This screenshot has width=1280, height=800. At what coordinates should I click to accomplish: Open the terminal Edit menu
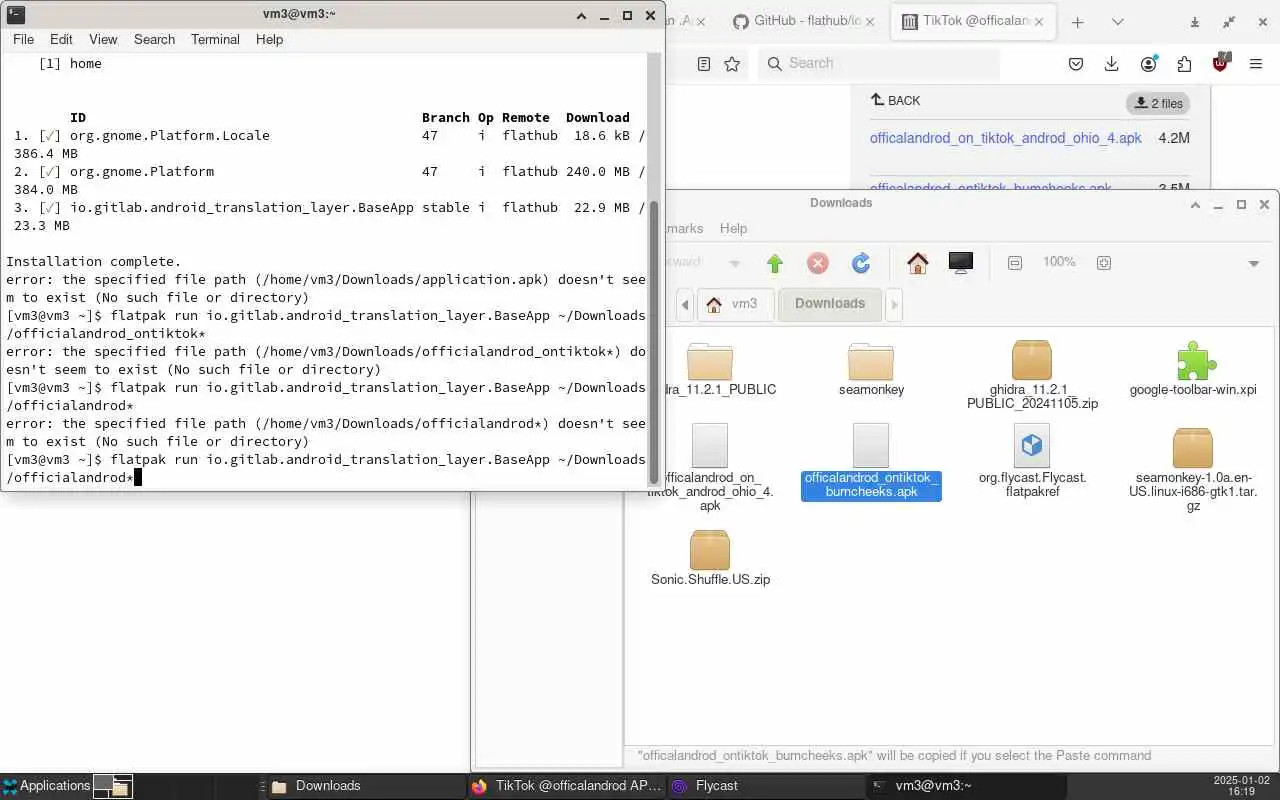click(61, 39)
